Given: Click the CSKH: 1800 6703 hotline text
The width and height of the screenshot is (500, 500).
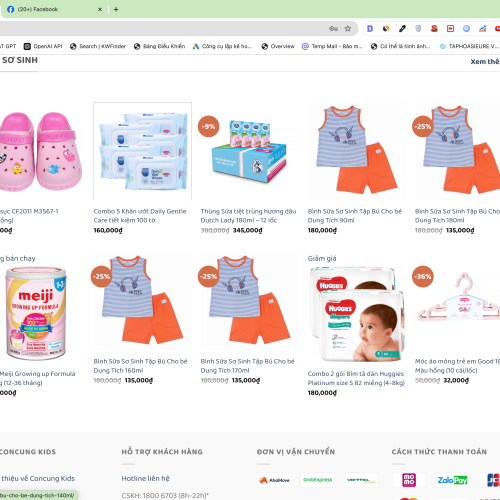Looking at the screenshot, I should pyautogui.click(x=165, y=496).
